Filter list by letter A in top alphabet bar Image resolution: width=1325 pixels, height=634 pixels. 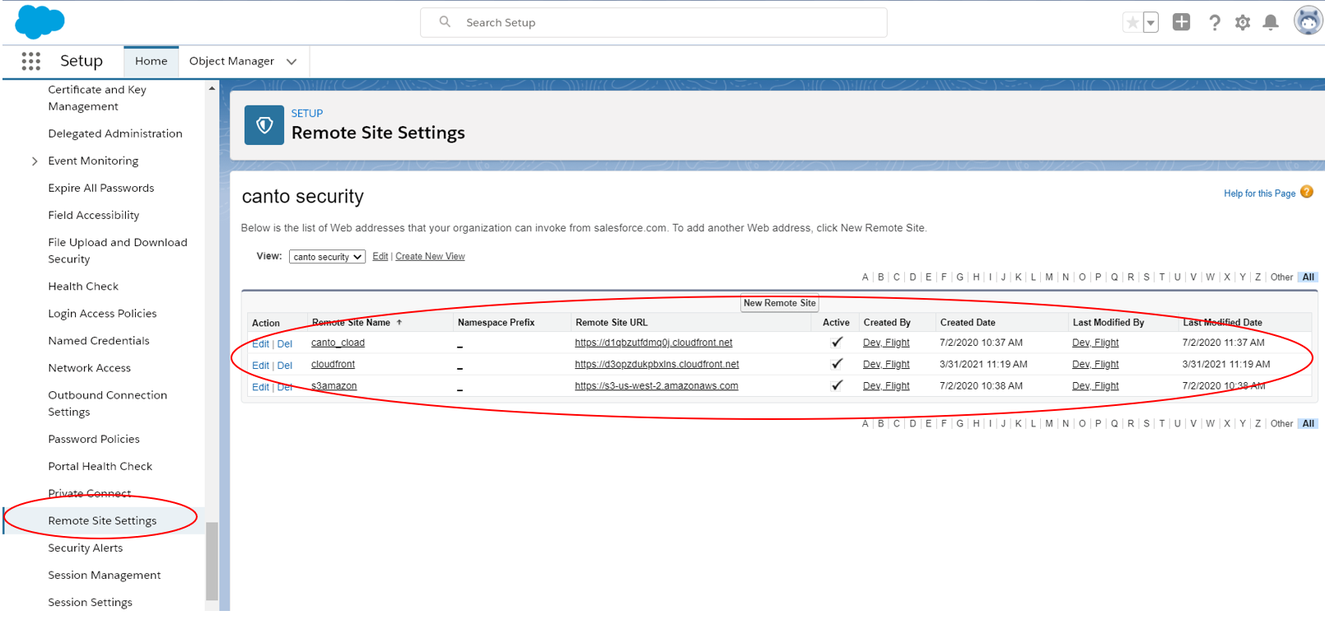[866, 277]
